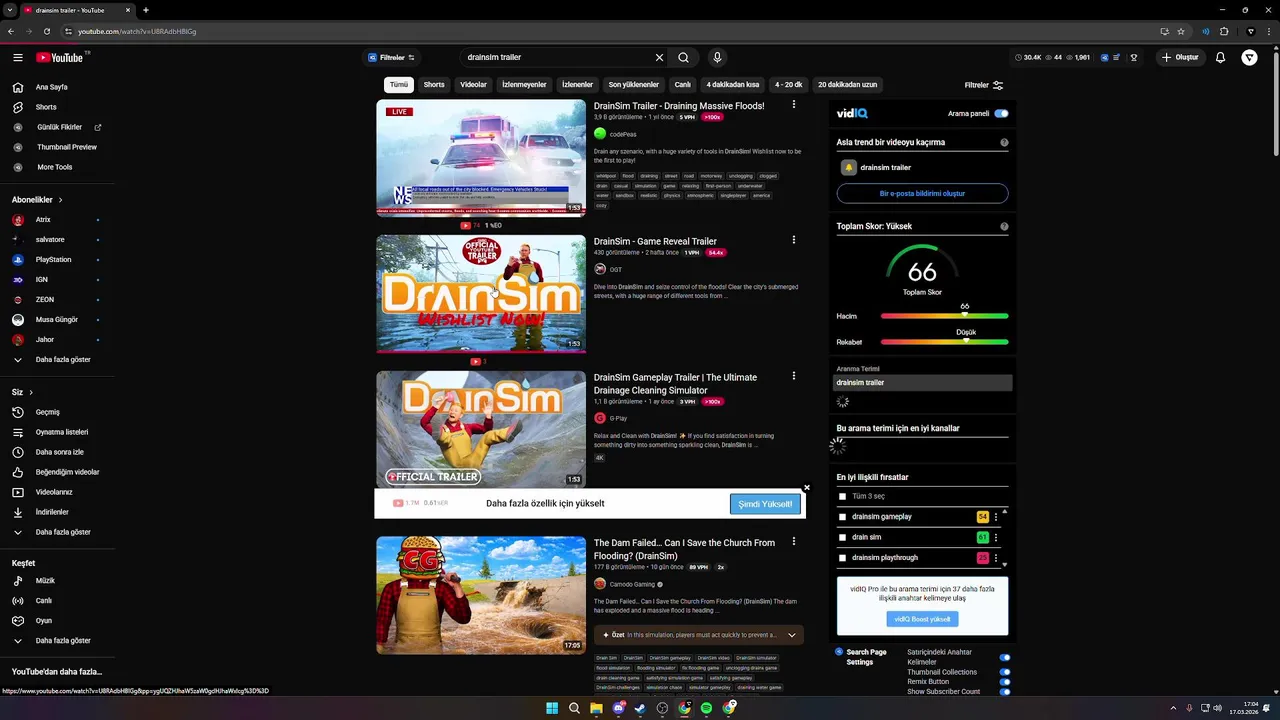
Task: Open more options for DrainSim Gameplay Trailer video
Action: [x=794, y=376]
